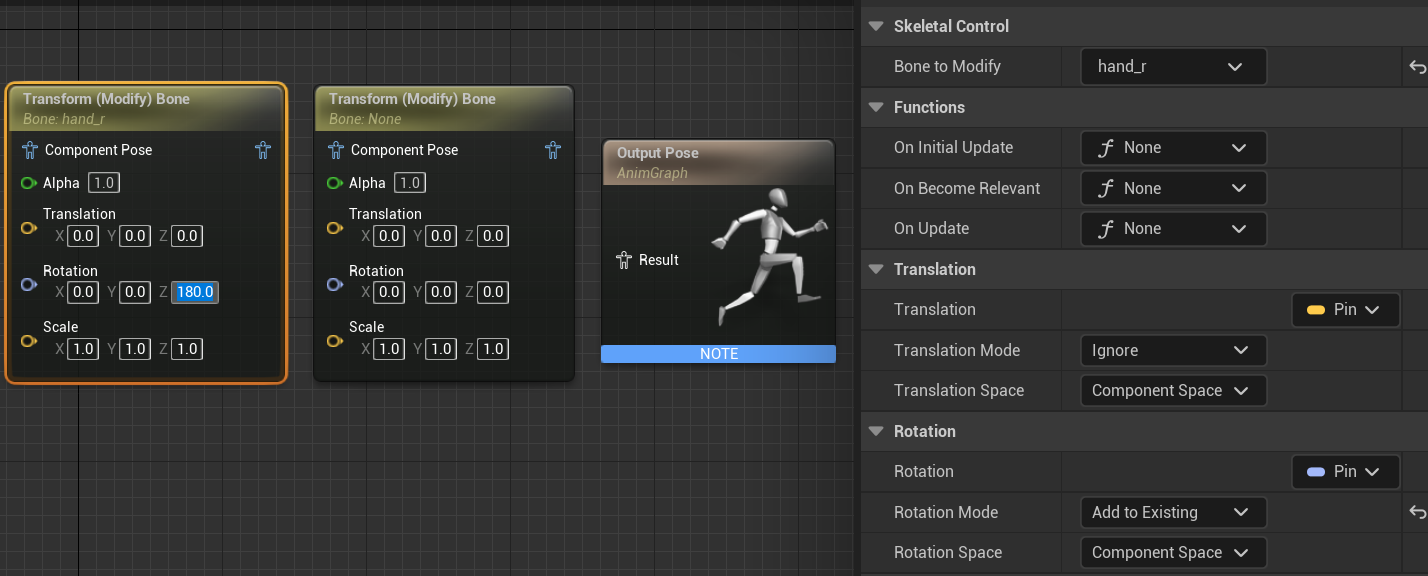
Task: Open Rotation Mode Add to Existing dropdown
Action: point(1174,512)
